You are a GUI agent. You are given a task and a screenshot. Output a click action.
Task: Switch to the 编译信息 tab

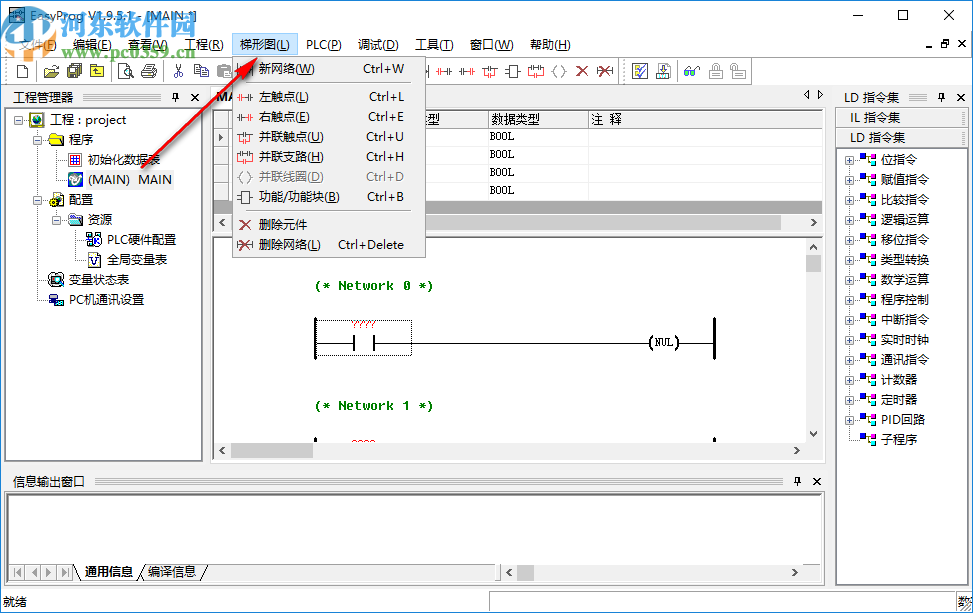point(172,571)
